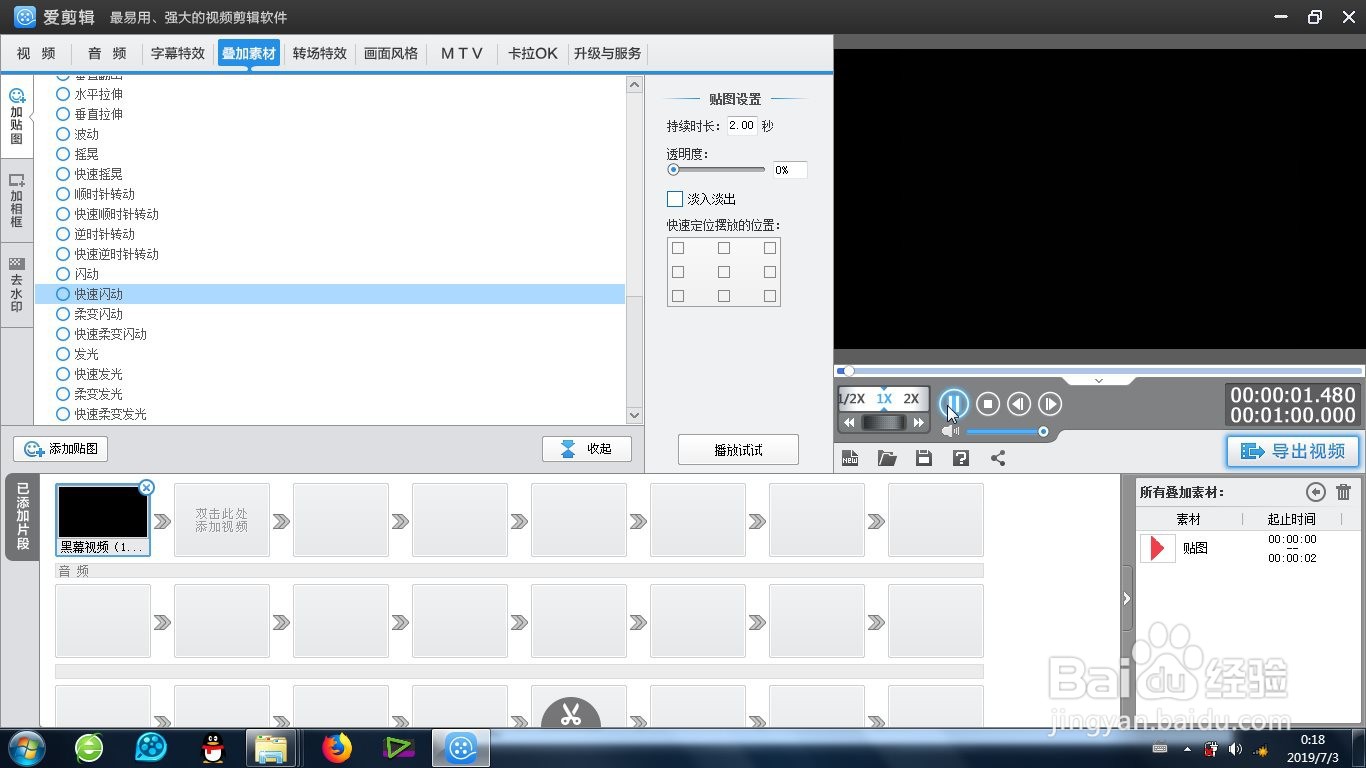Open the ＭＴＶ tab
The height and width of the screenshot is (768, 1366).
[461, 53]
